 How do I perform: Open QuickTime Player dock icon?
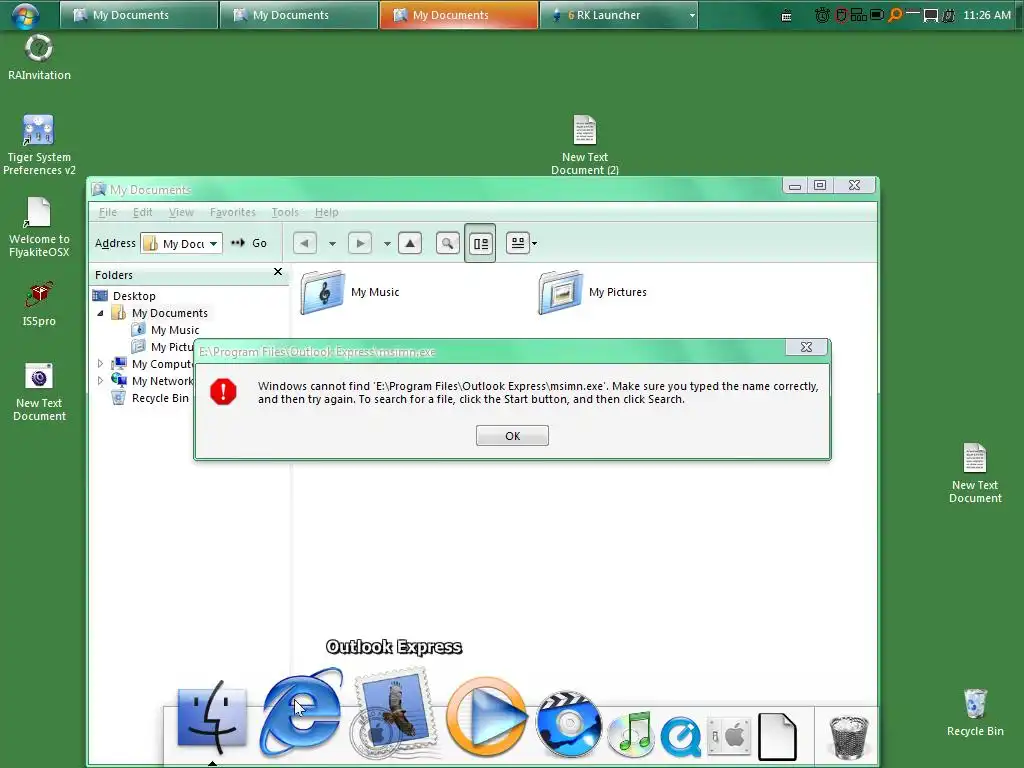(680, 737)
